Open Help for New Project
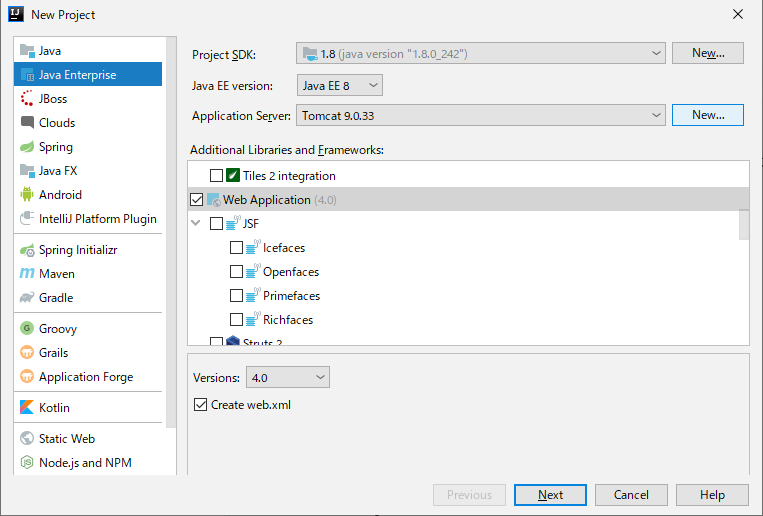The width and height of the screenshot is (763, 516). coord(712,495)
